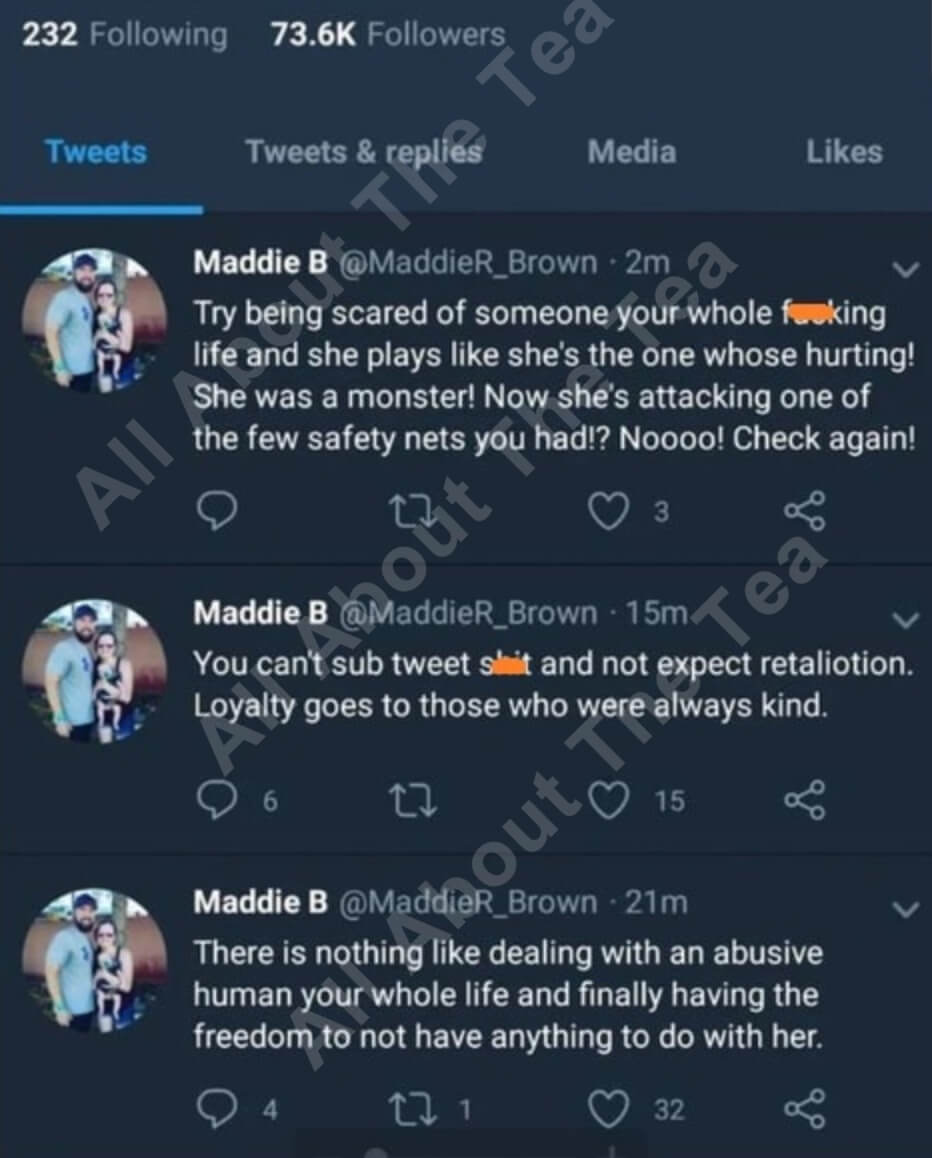The image size is (932, 1158).
Task: Retweet the 15m-old loyalty tweet
Action: [x=411, y=800]
